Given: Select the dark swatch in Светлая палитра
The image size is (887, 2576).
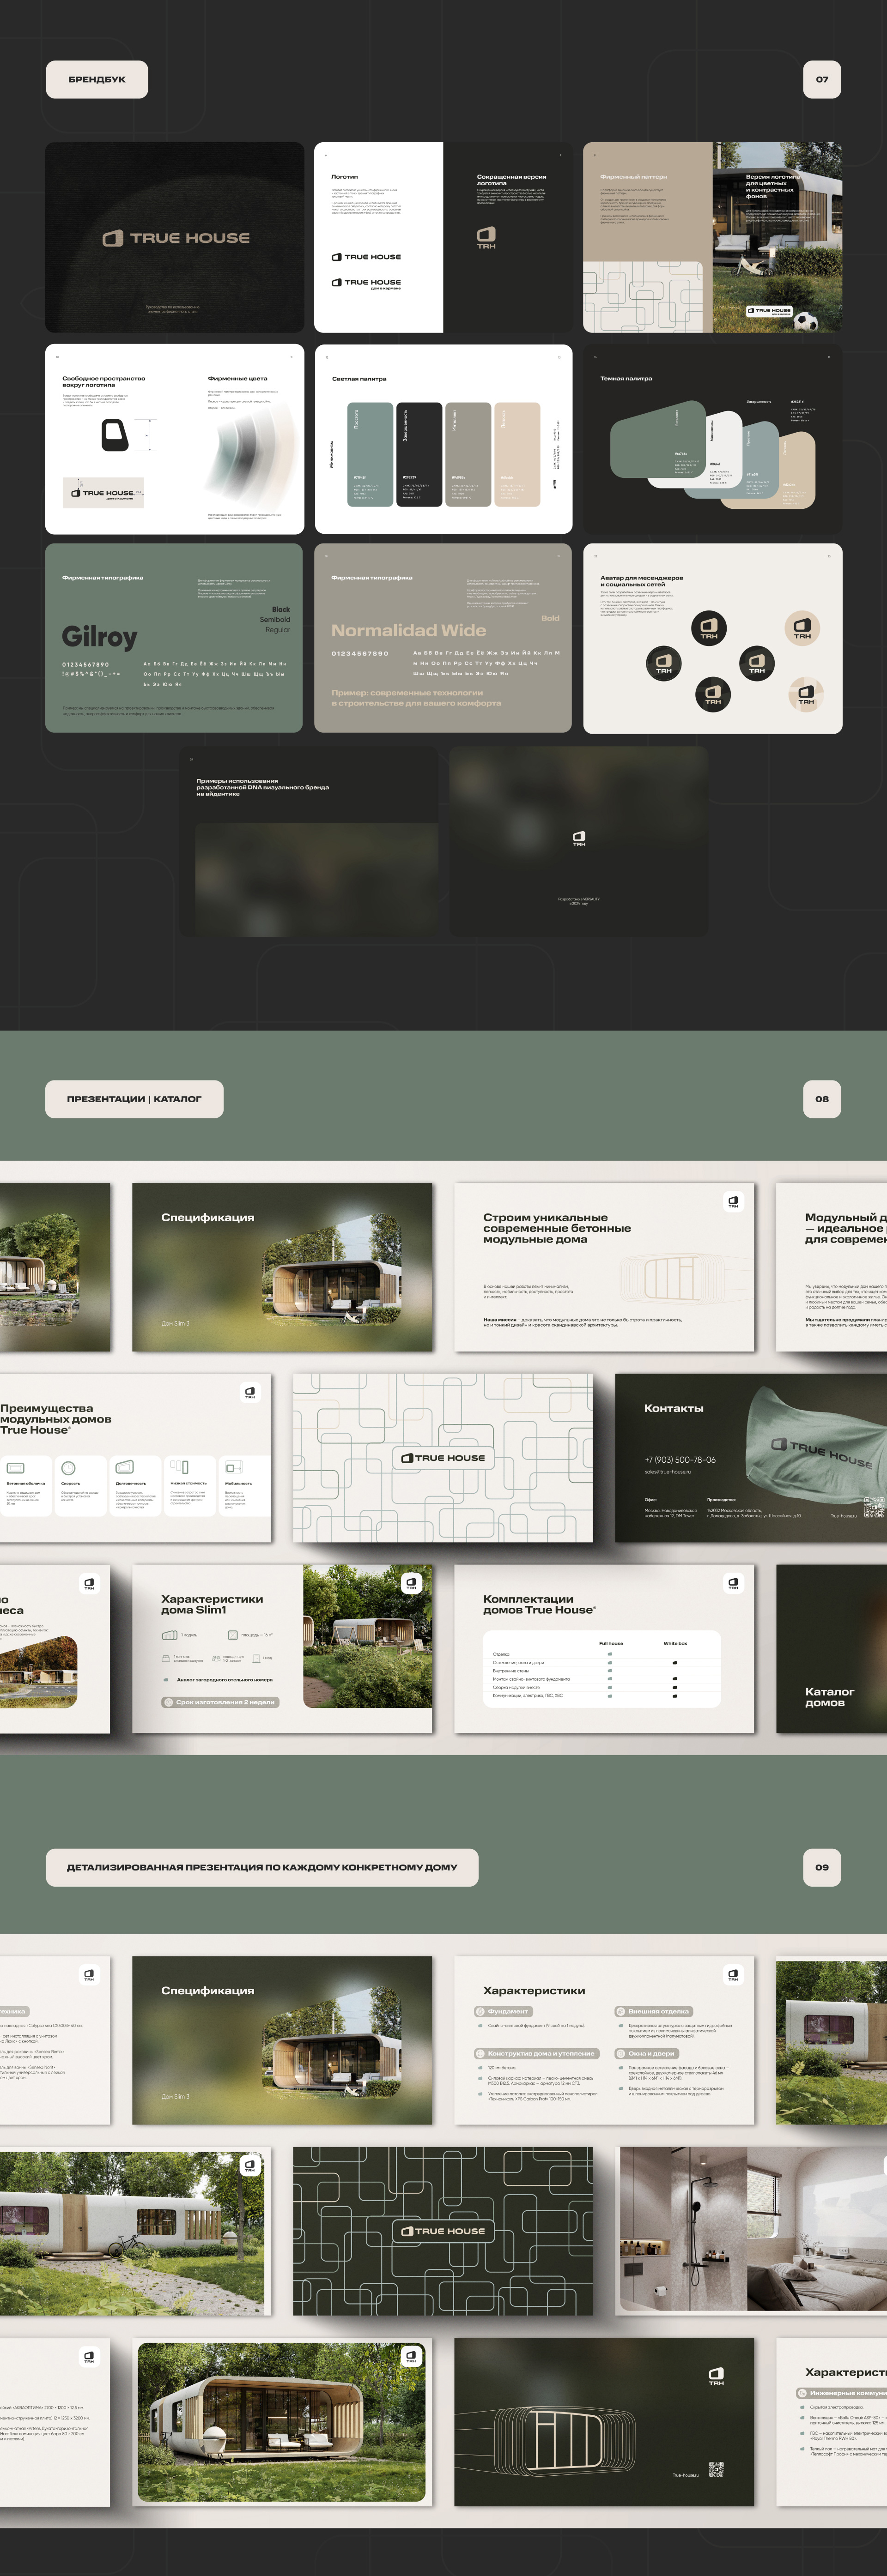Looking at the screenshot, I should [x=419, y=455].
